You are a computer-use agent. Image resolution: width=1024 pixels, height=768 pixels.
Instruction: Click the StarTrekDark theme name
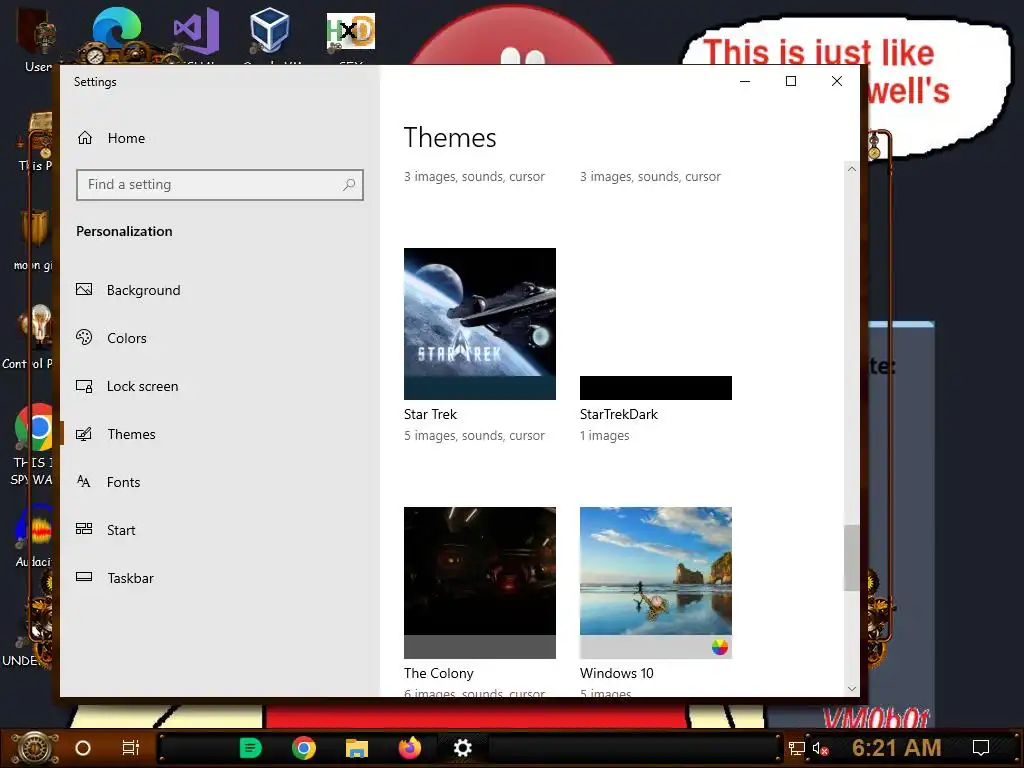click(618, 414)
